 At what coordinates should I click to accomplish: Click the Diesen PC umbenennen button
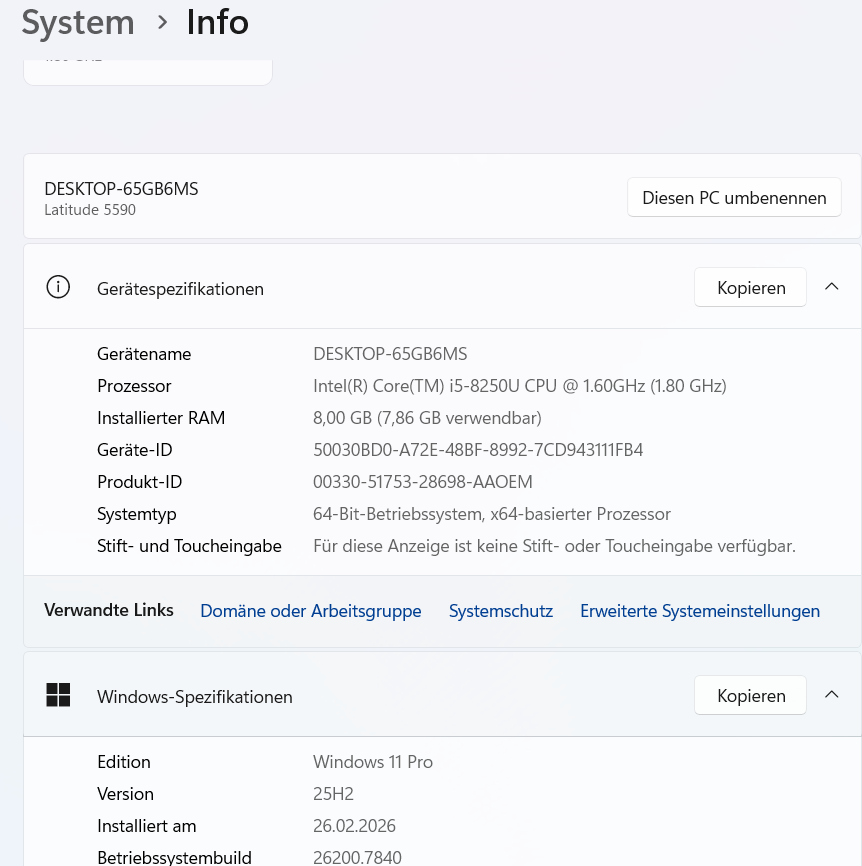(x=734, y=197)
